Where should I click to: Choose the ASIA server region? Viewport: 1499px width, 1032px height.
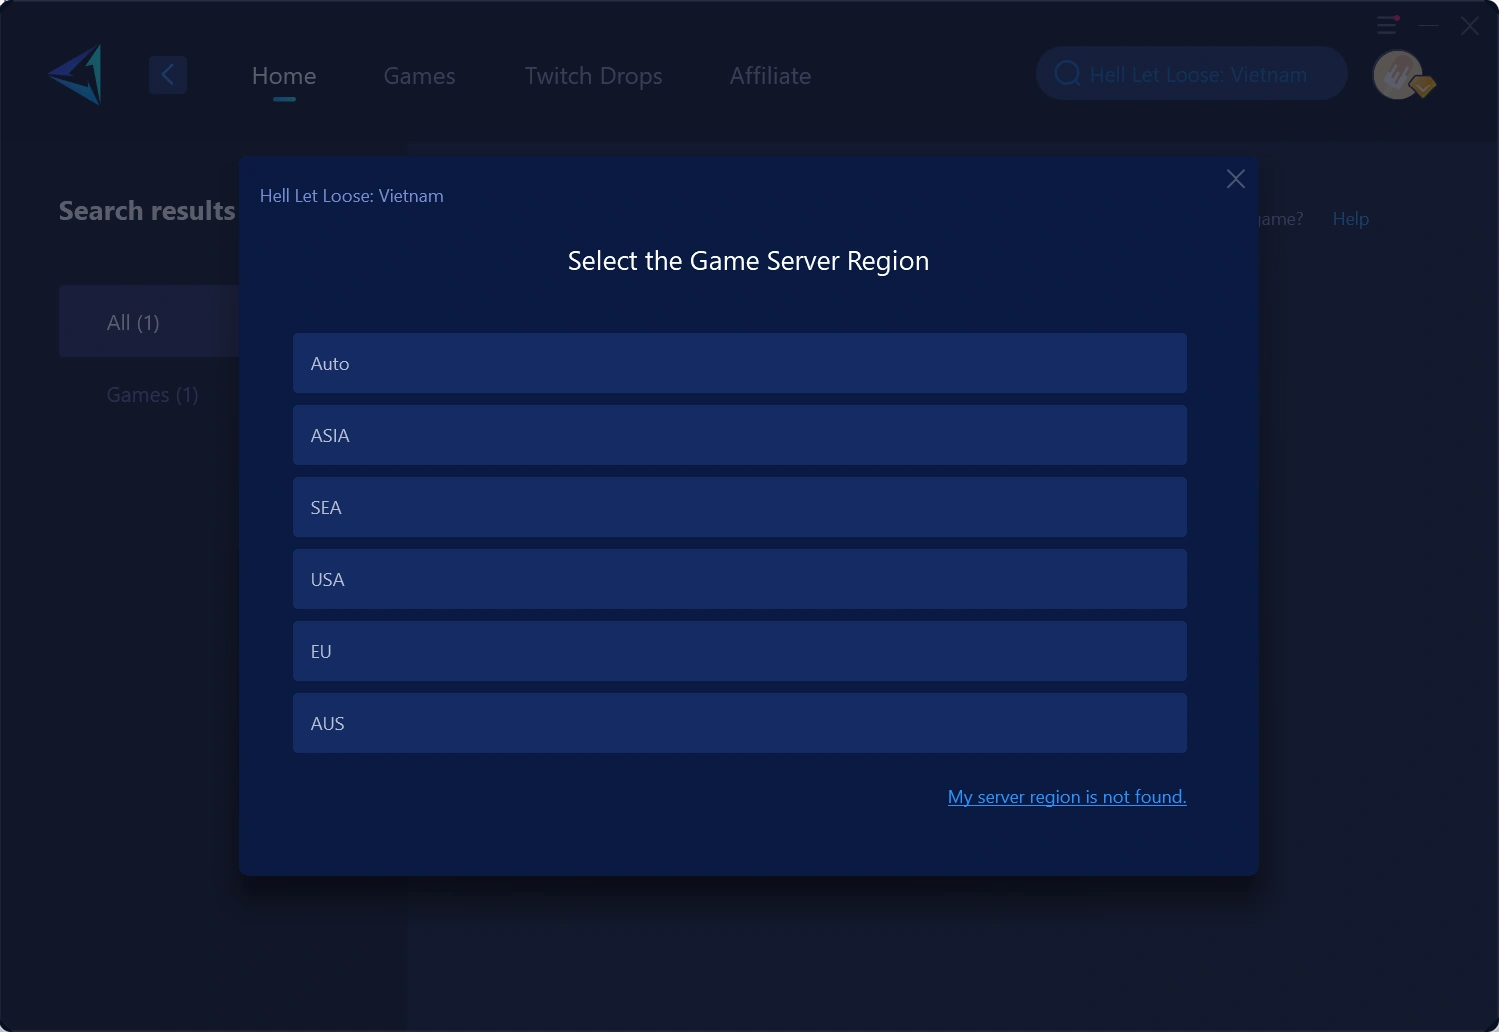pos(740,435)
